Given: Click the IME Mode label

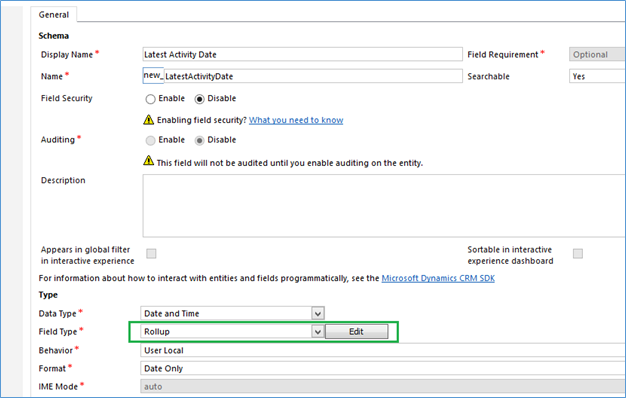Looking at the screenshot, I should pyautogui.click(x=58, y=386).
